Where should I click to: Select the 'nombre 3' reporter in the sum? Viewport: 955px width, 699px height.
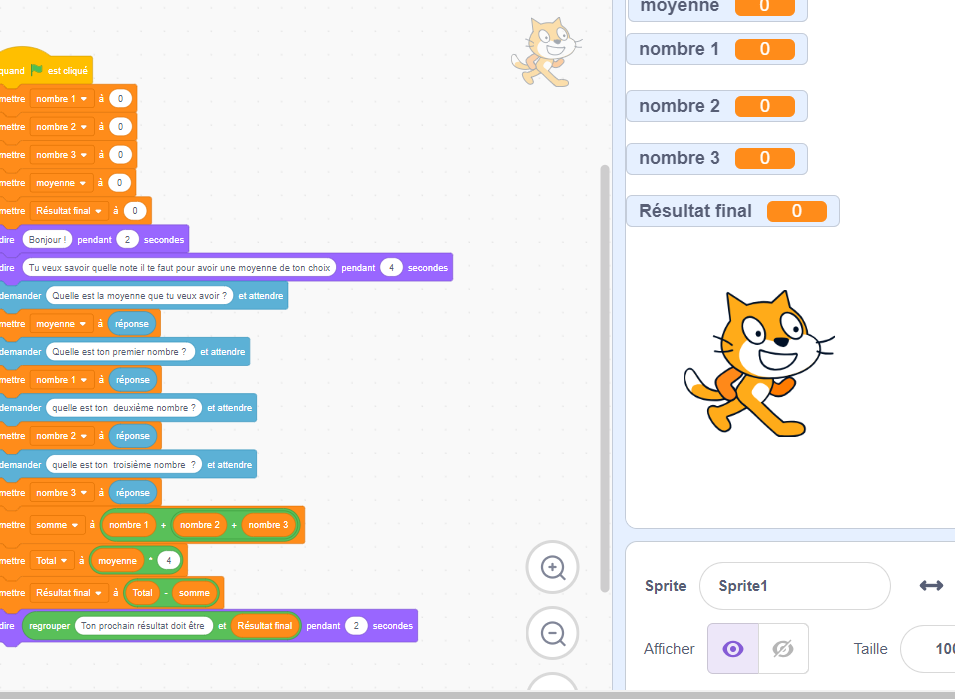point(268,525)
